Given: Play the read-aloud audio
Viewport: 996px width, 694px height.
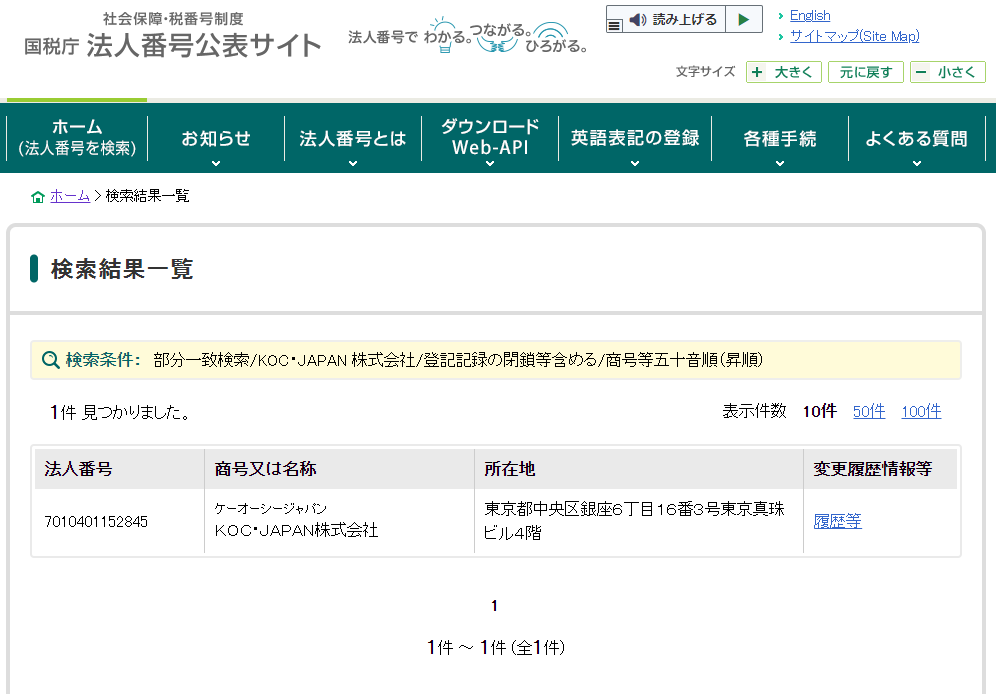Looking at the screenshot, I should (x=744, y=20).
